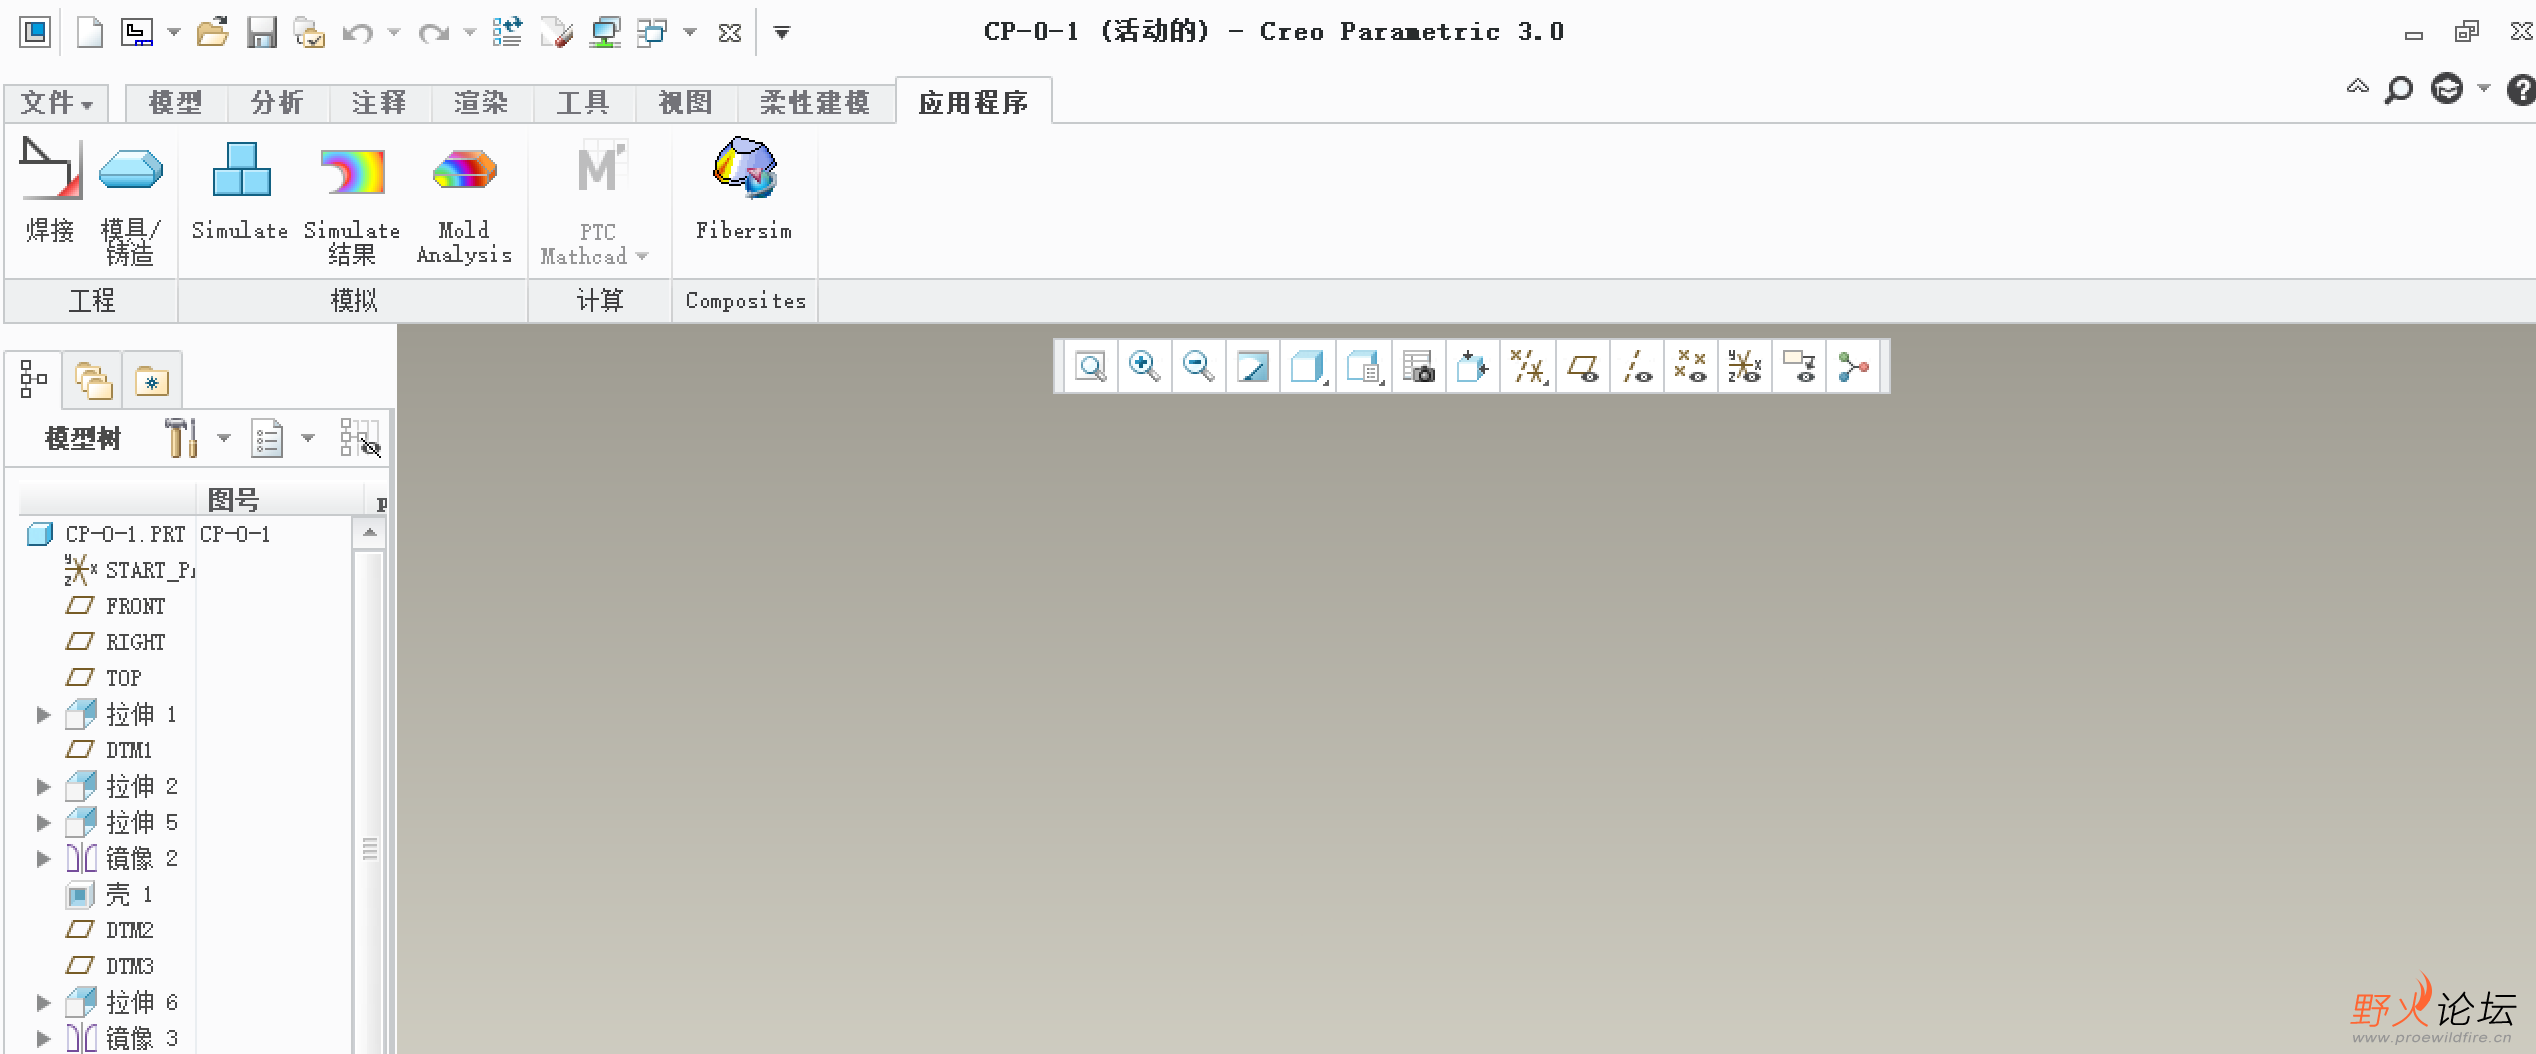Switch to the 模型 (Model) ribbon tab
This screenshot has height=1054, width=2536.
pyautogui.click(x=176, y=103)
